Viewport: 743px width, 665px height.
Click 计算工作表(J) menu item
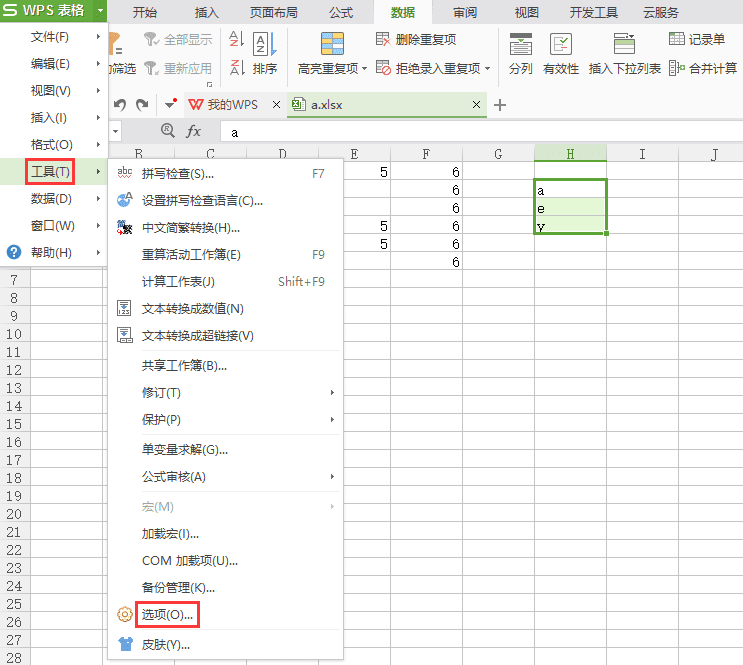[225, 282]
